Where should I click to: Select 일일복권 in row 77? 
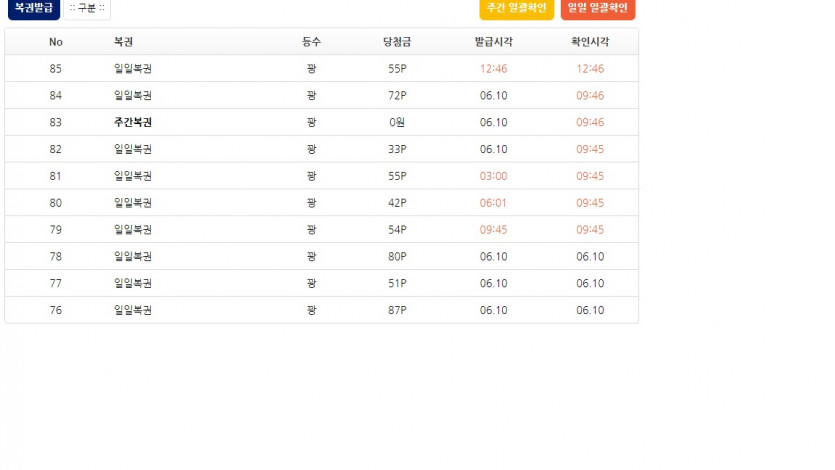133,284
